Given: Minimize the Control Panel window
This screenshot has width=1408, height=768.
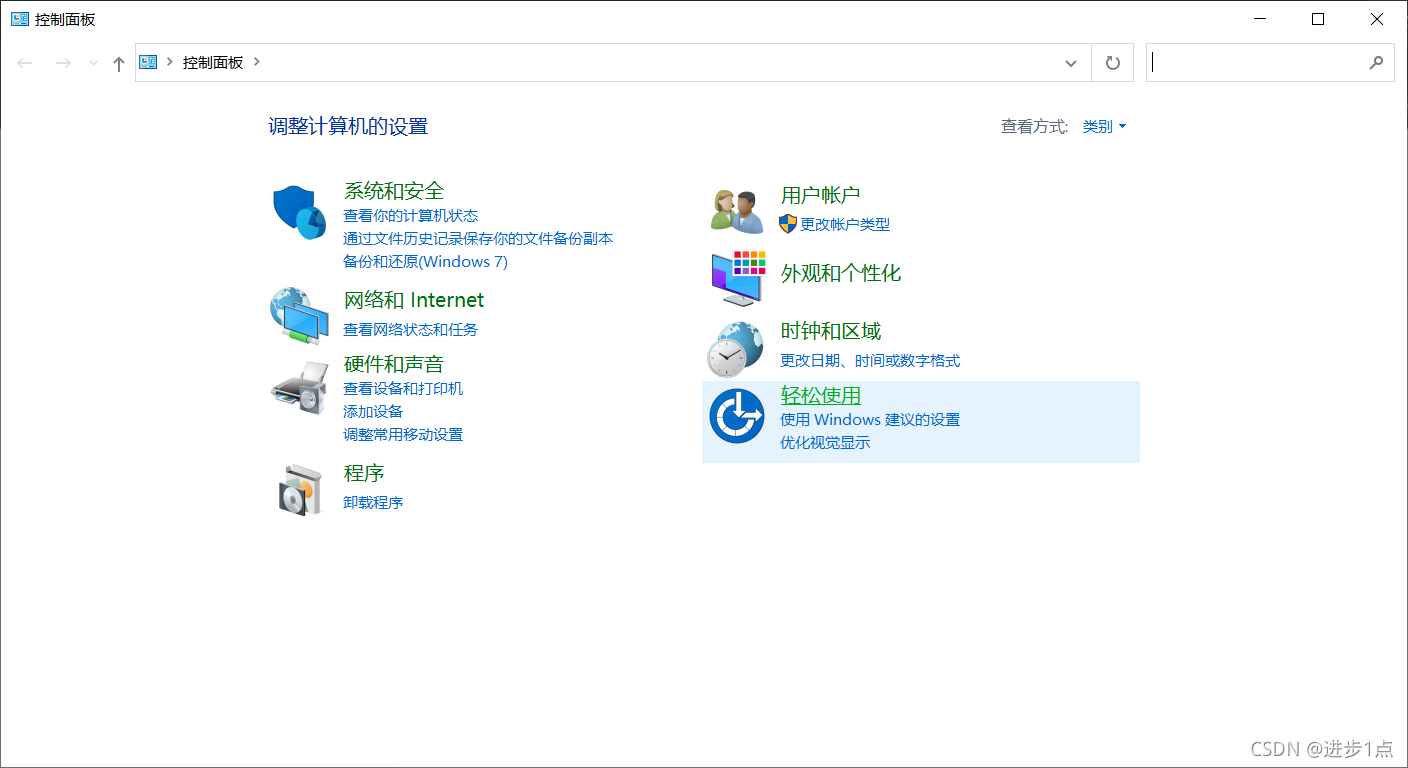Looking at the screenshot, I should [1259, 19].
